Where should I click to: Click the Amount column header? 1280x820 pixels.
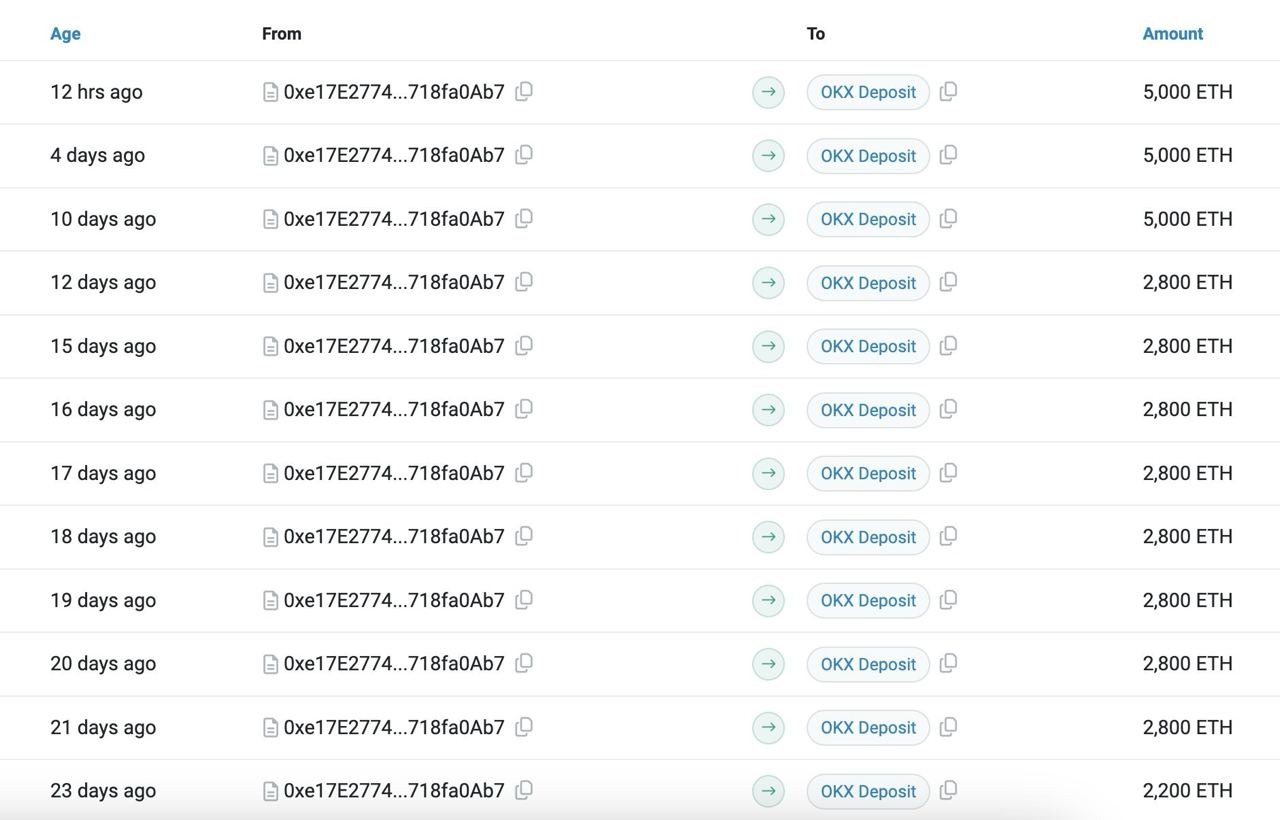(x=1172, y=34)
